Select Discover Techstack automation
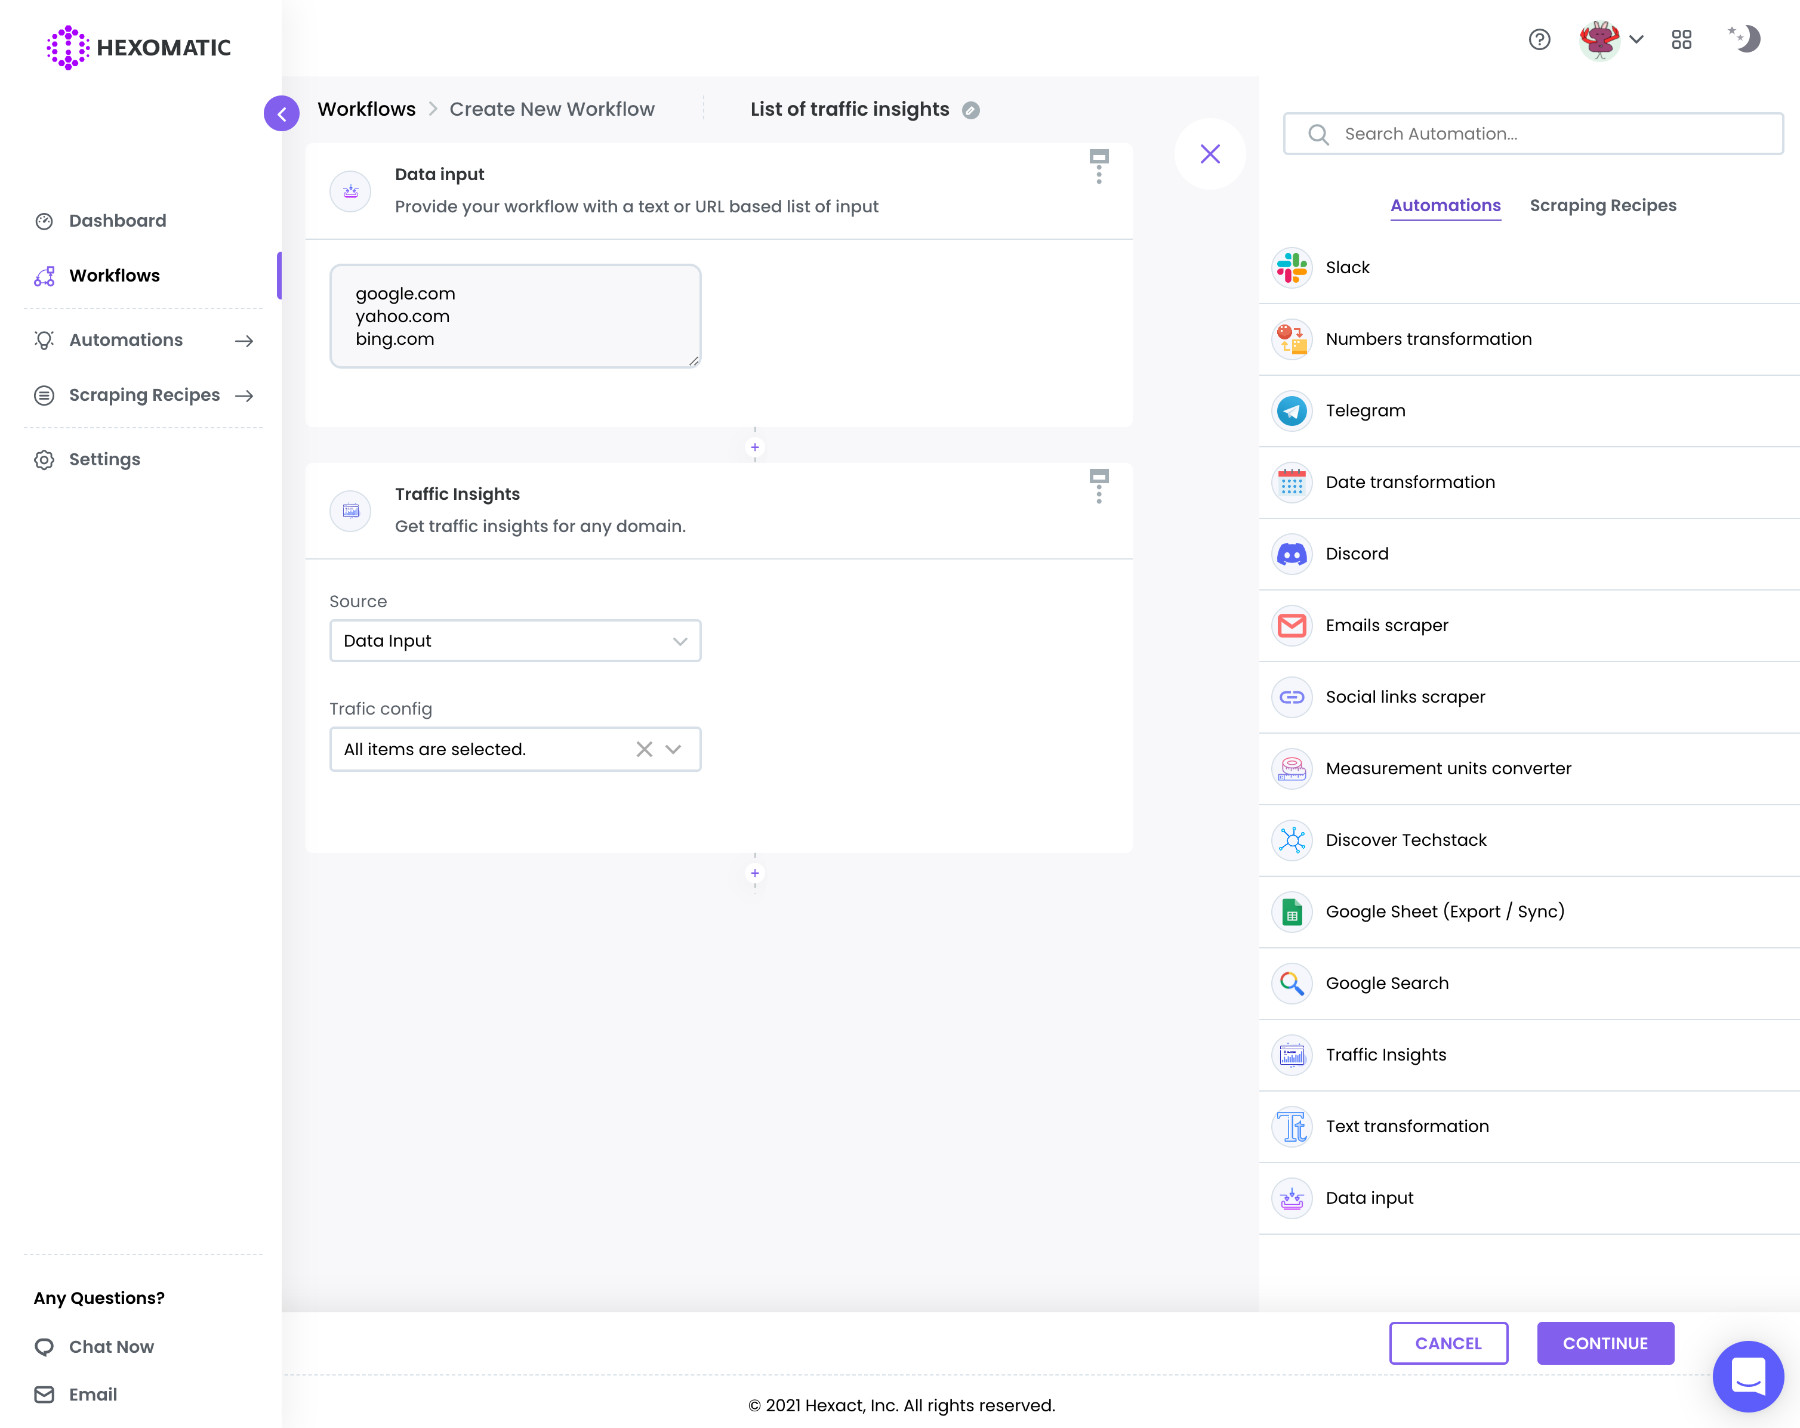 [x=1529, y=840]
